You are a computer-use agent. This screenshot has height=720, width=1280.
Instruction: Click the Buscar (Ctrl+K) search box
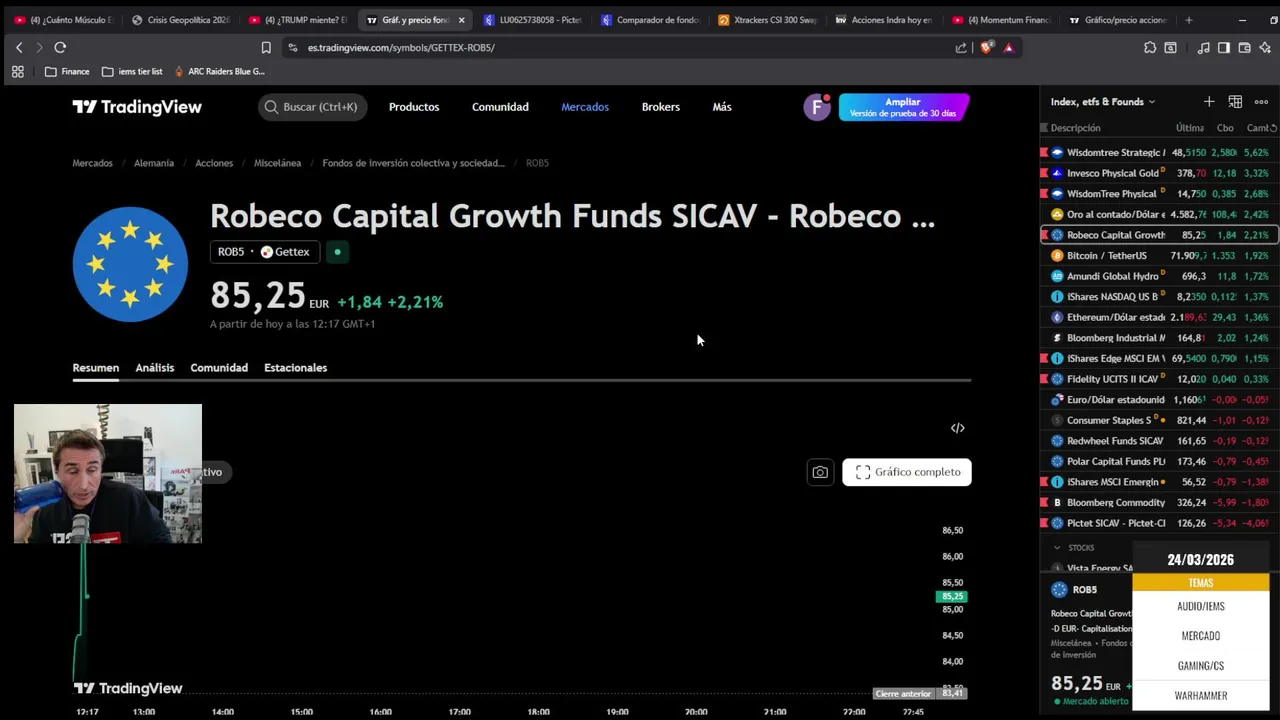tap(312, 107)
